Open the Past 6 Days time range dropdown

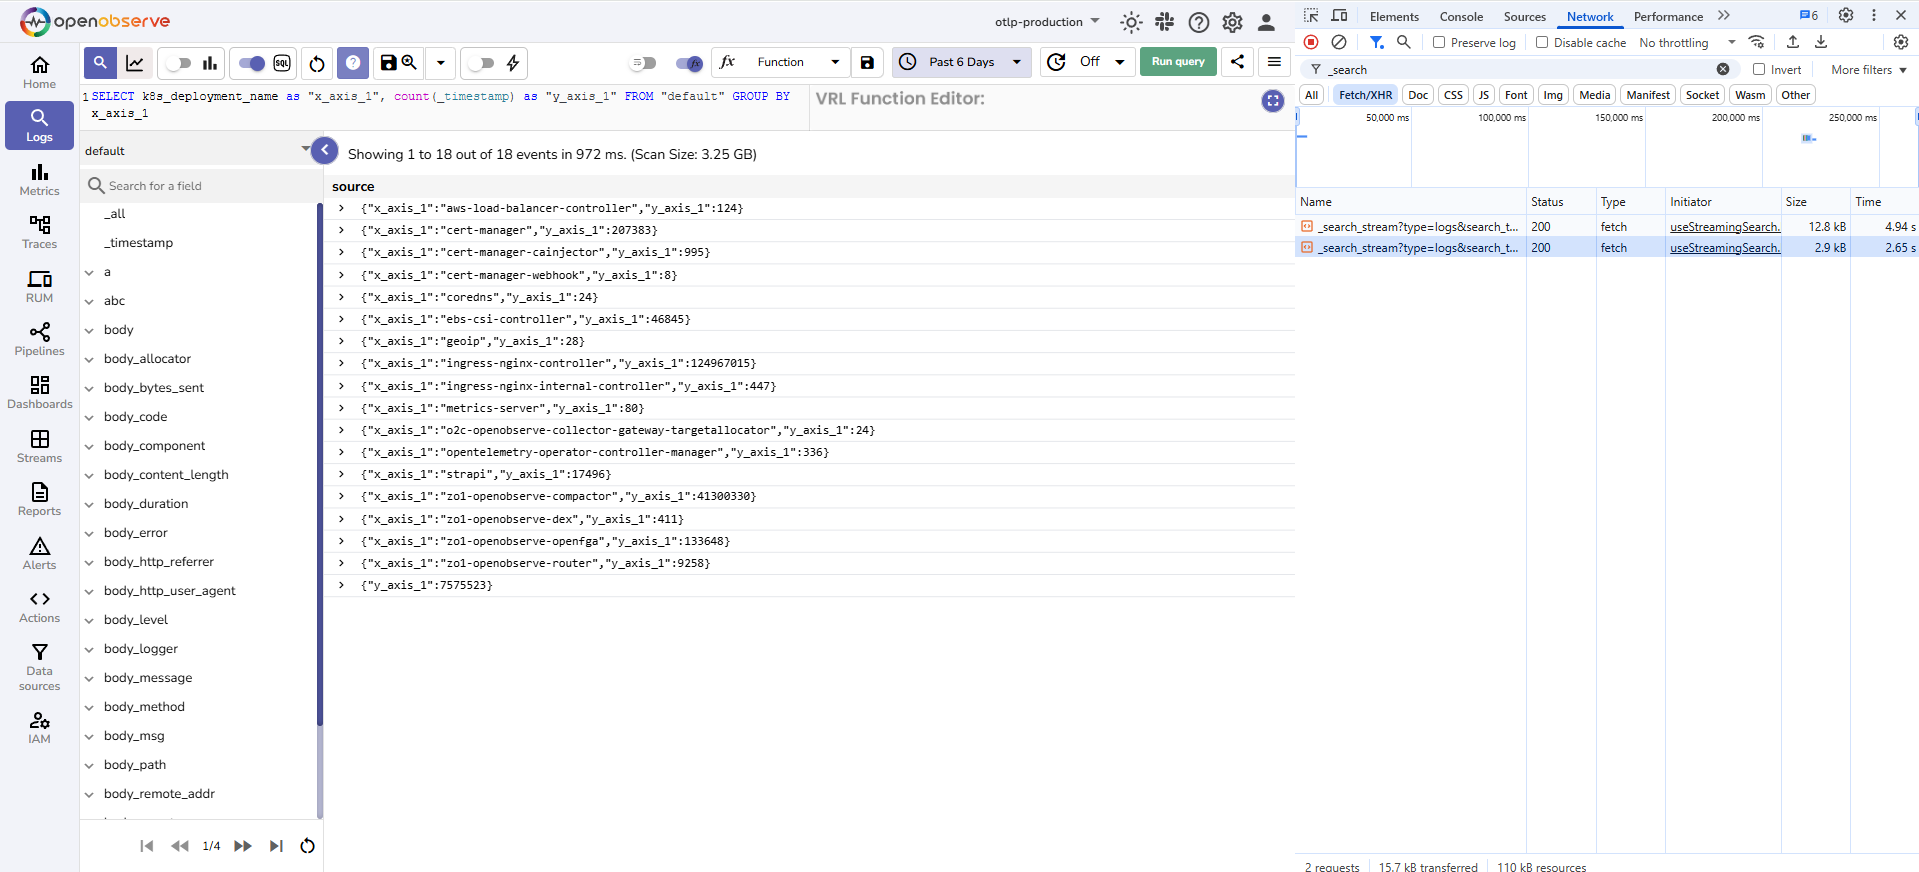(x=961, y=62)
